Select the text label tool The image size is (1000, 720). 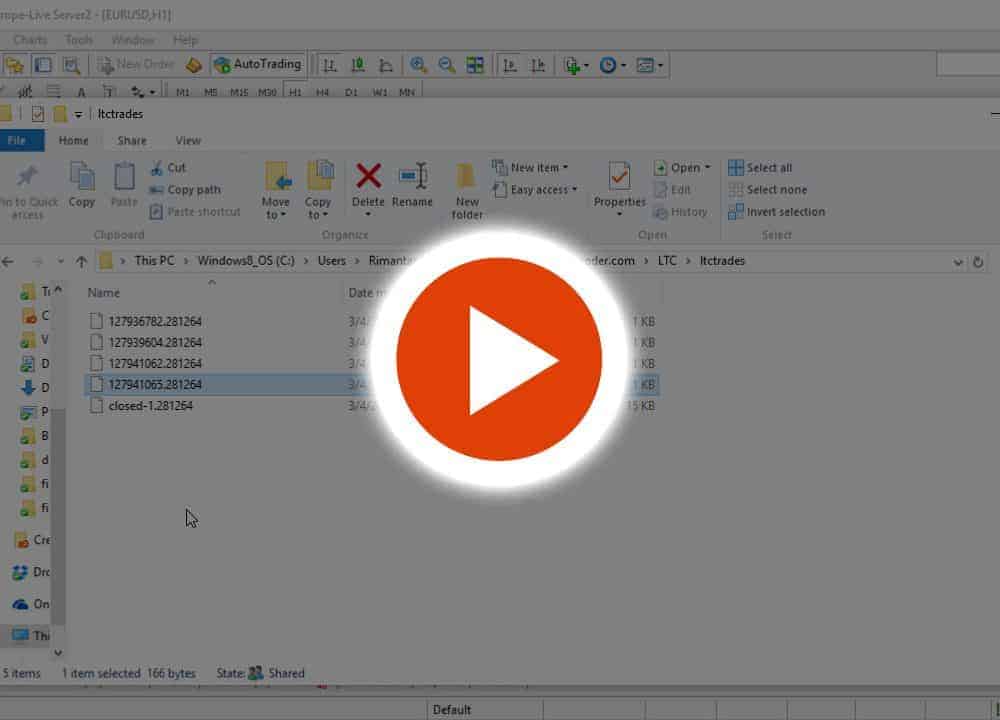(109, 92)
